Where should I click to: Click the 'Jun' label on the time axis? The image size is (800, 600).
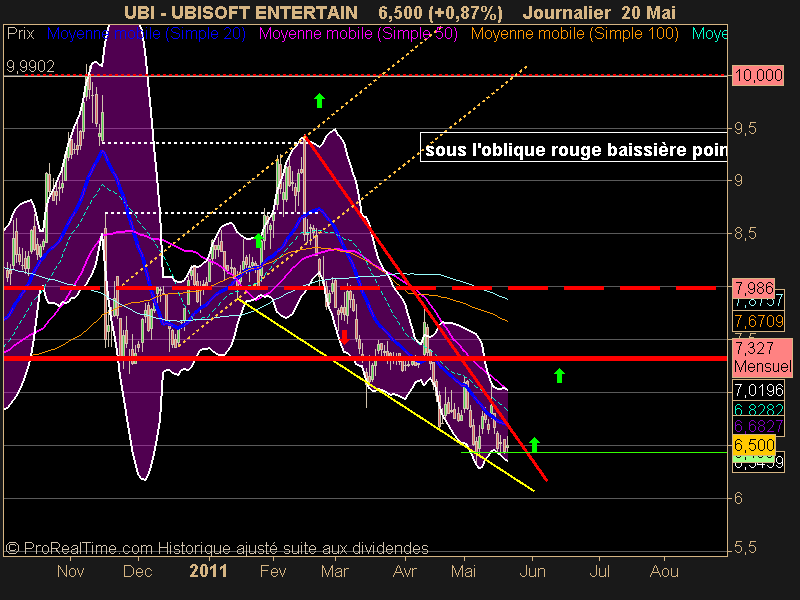533,571
